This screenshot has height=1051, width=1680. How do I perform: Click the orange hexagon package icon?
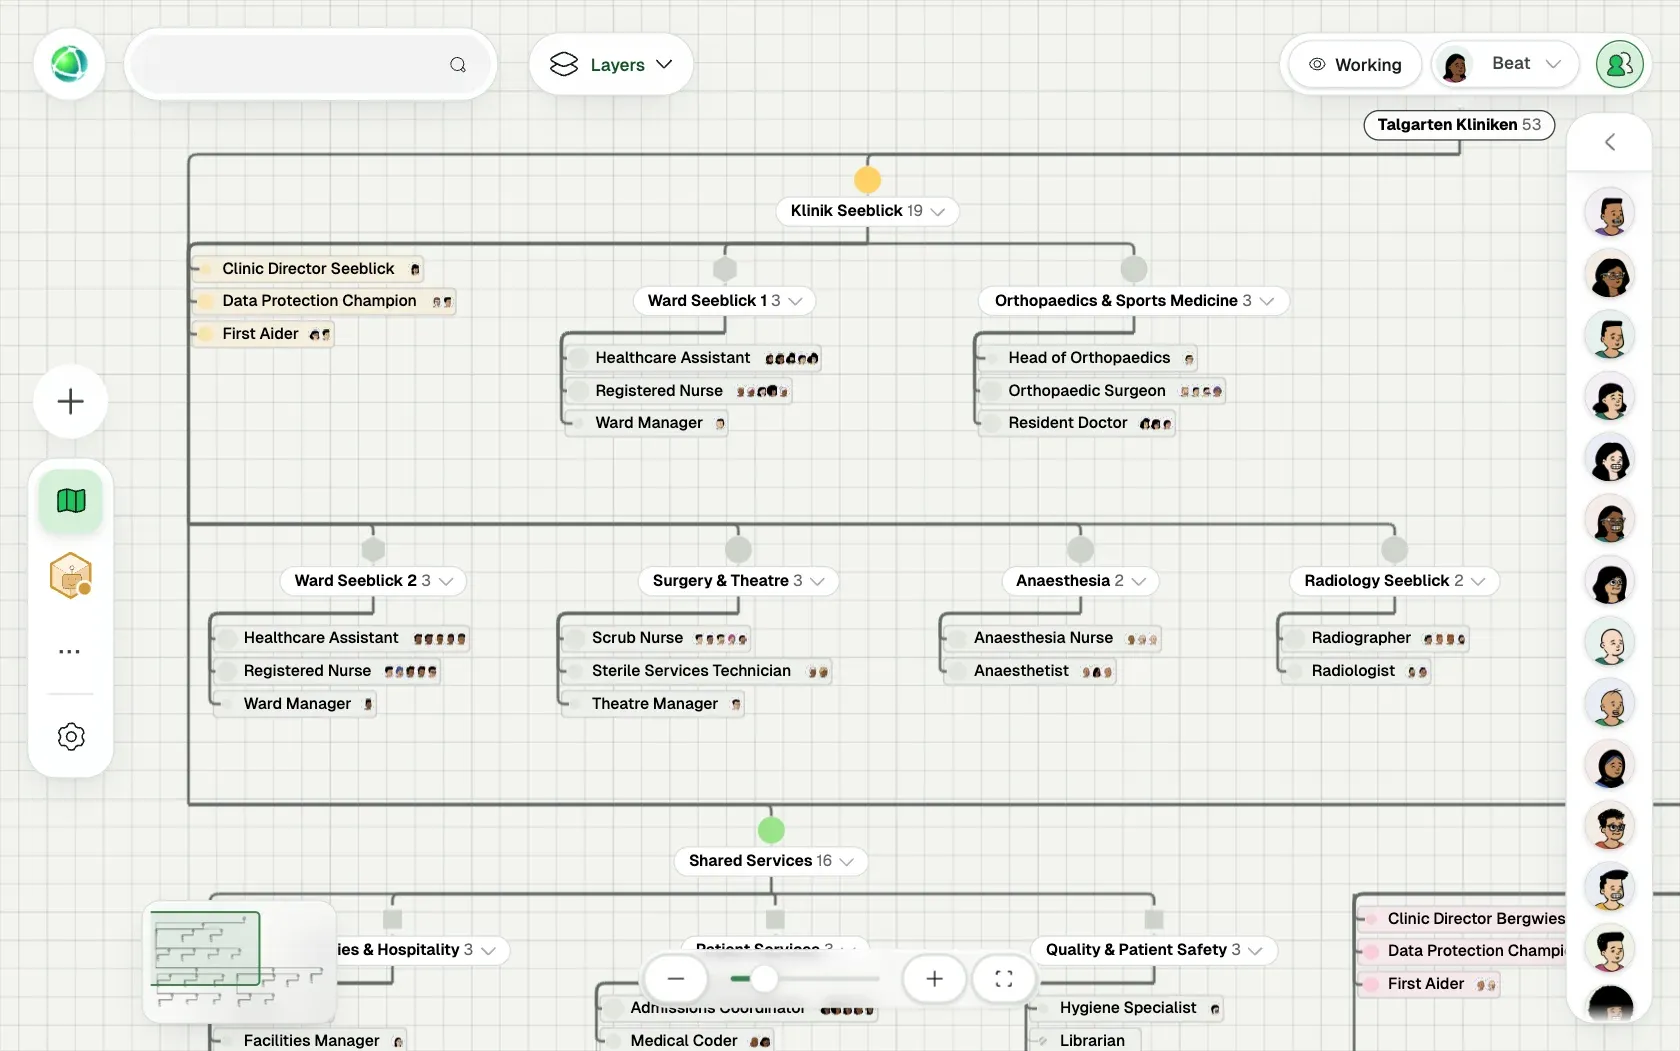[x=71, y=575]
